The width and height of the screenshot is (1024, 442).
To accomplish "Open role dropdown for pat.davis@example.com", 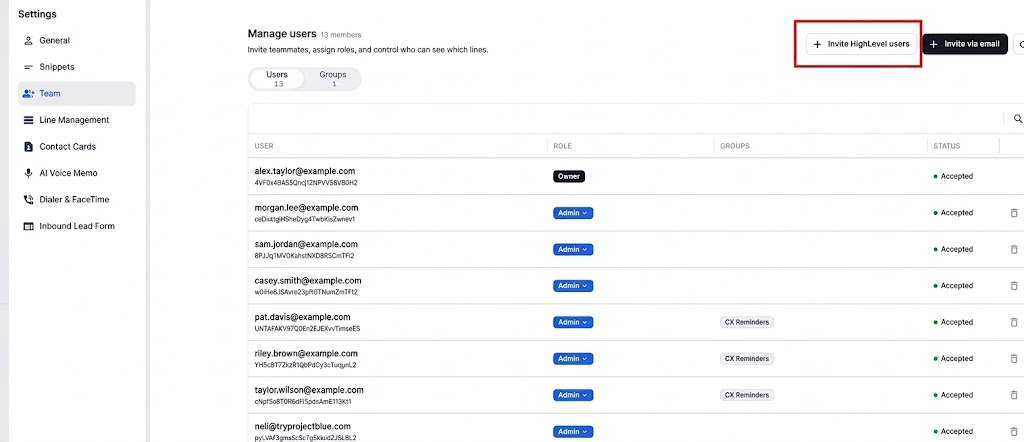I will pos(573,322).
